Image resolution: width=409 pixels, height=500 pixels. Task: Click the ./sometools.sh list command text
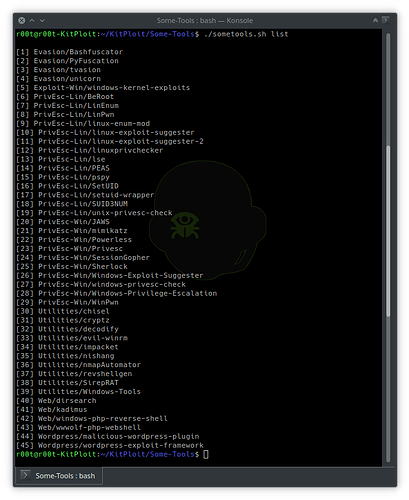(x=246, y=34)
